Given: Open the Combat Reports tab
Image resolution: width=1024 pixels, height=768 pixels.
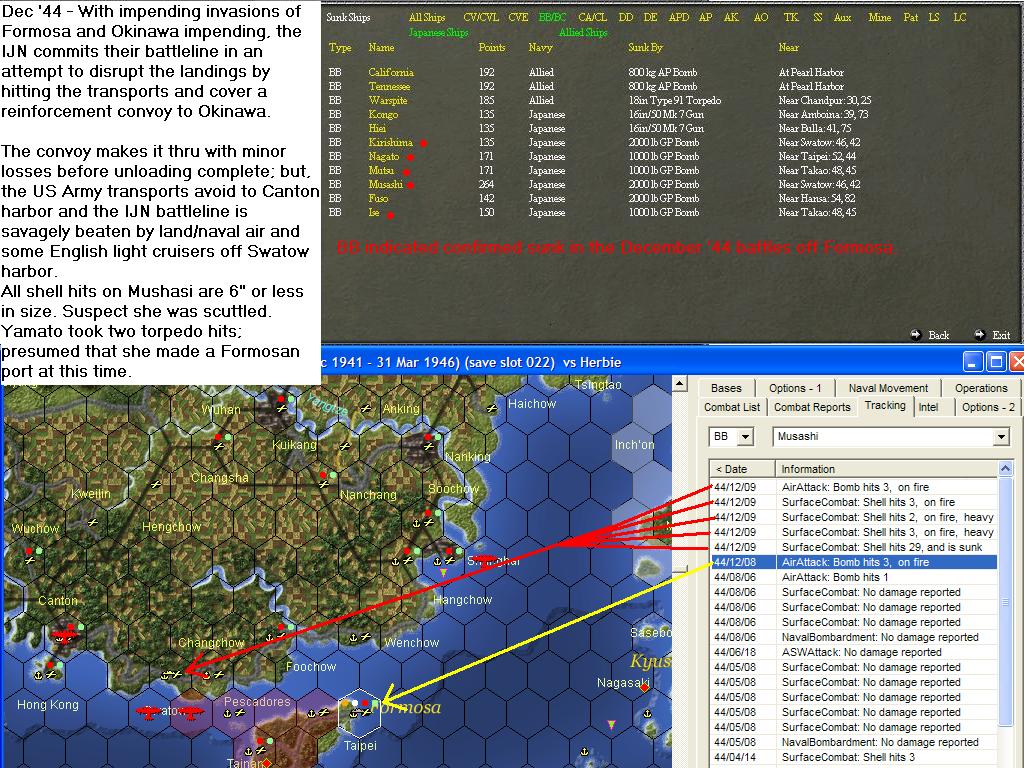Looking at the screenshot, I should 812,407.
